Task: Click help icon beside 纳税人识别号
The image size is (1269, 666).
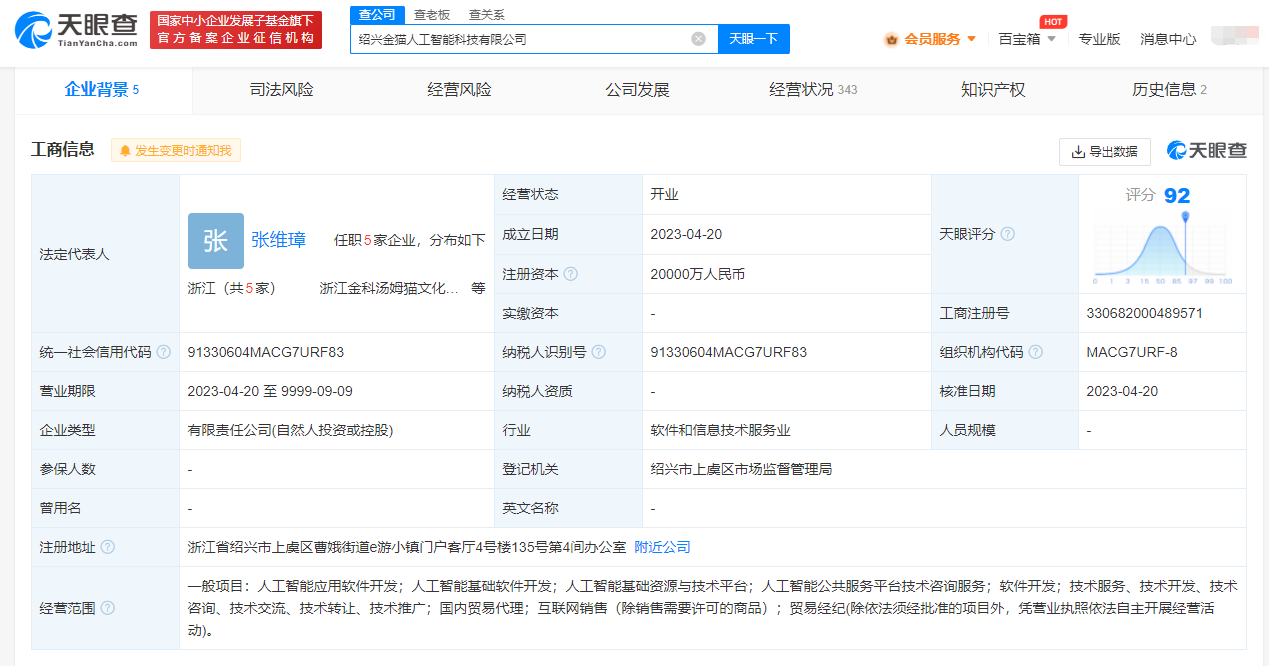Action: tap(598, 352)
